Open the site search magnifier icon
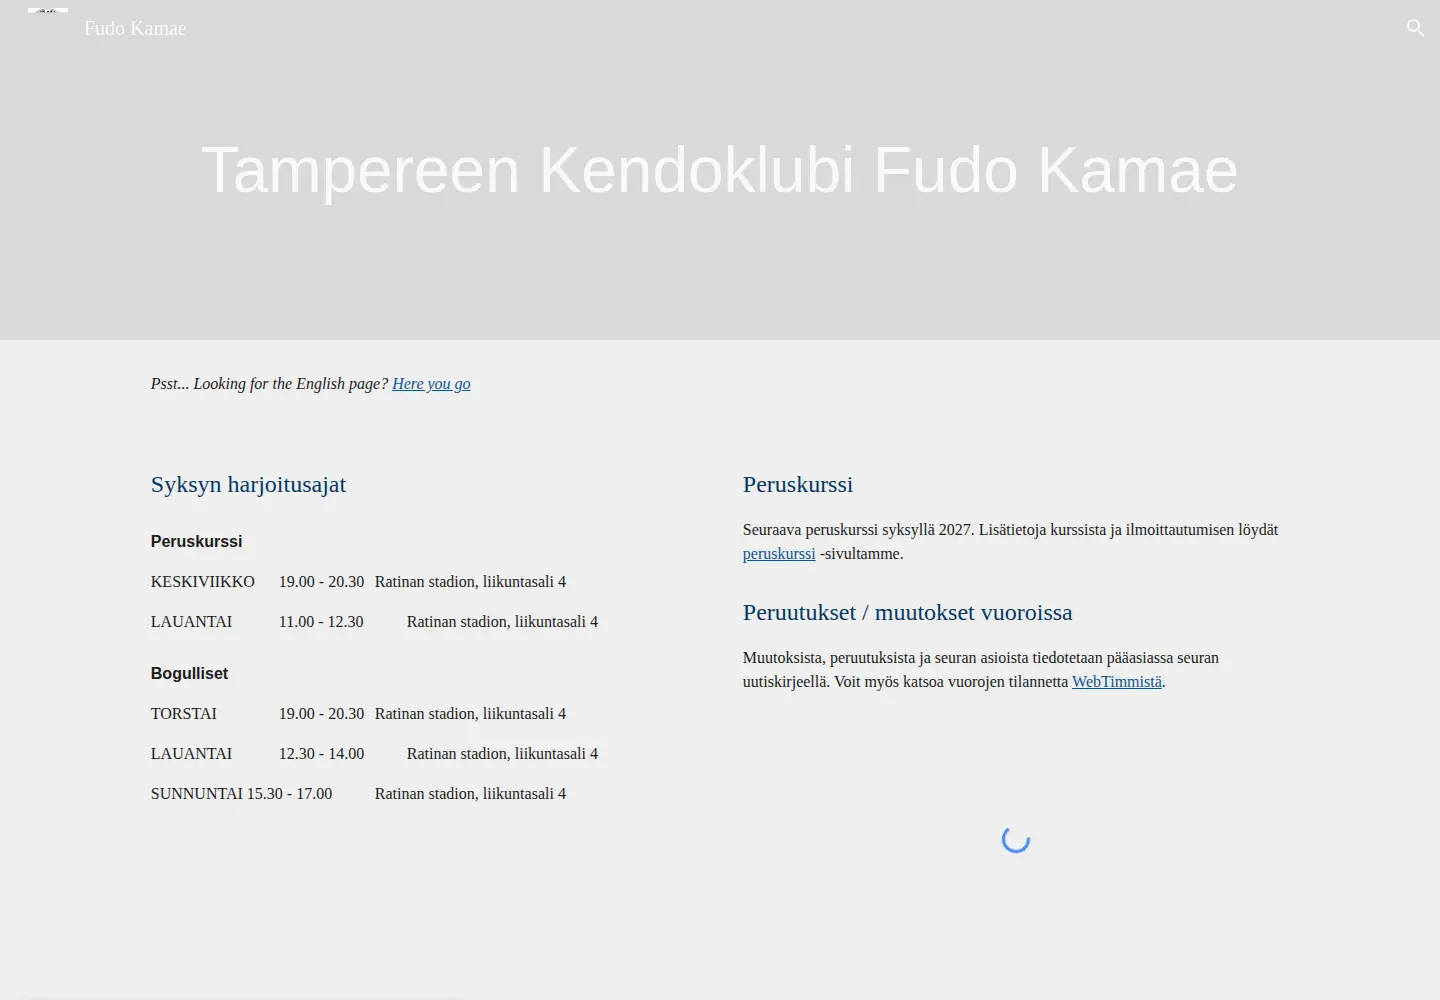This screenshot has width=1440, height=1000. click(x=1415, y=28)
